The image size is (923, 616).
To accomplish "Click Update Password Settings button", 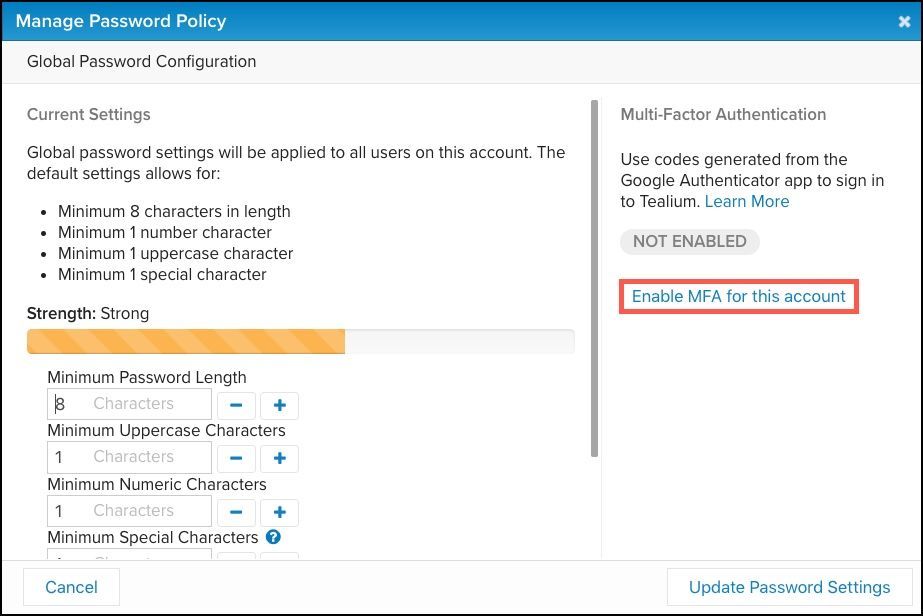I will point(789,587).
